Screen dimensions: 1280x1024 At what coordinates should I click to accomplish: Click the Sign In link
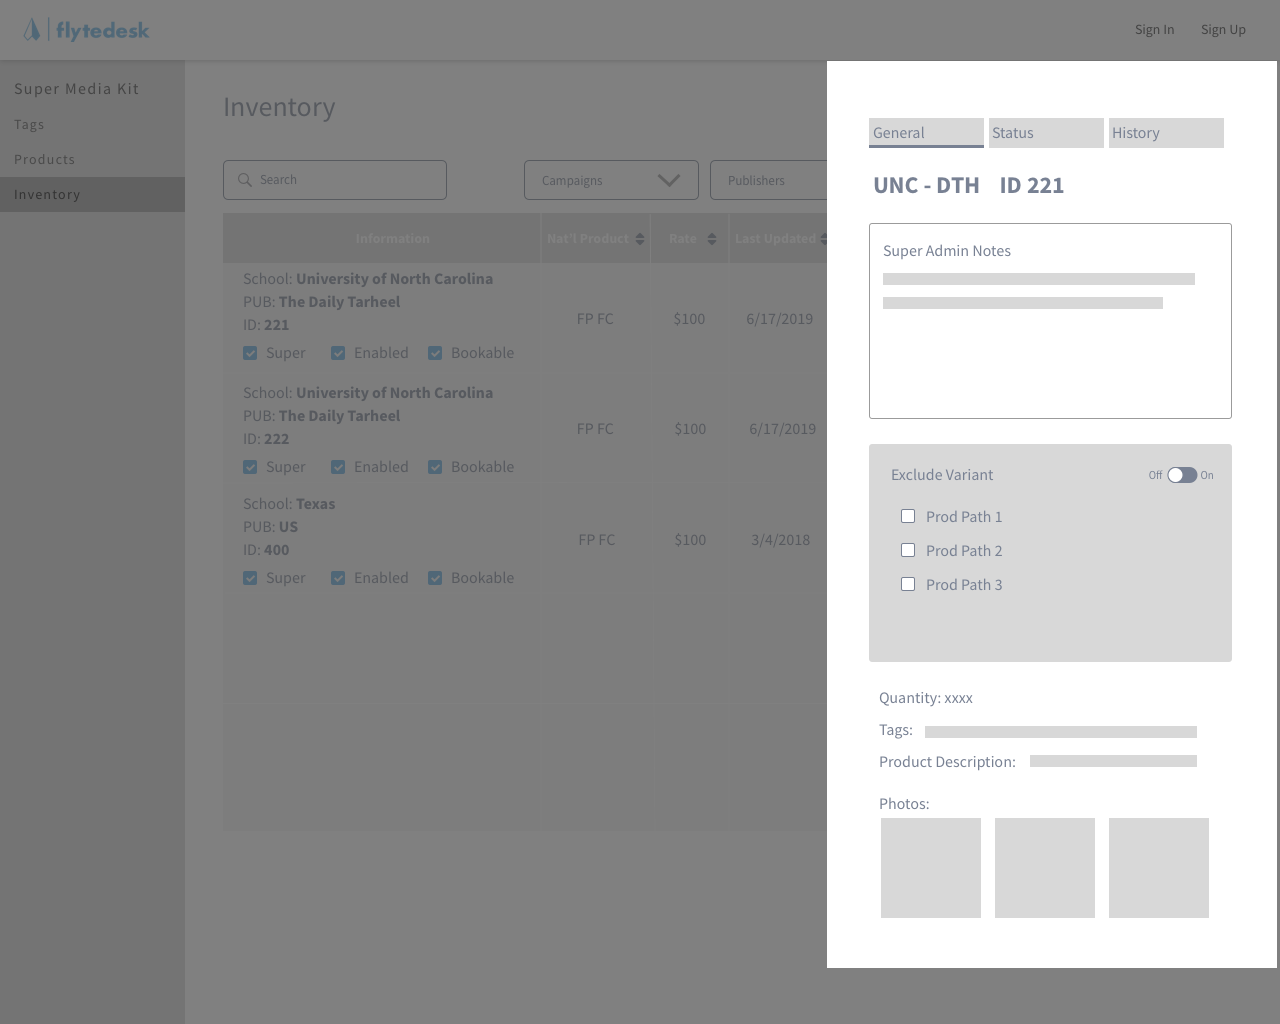coord(1154,29)
